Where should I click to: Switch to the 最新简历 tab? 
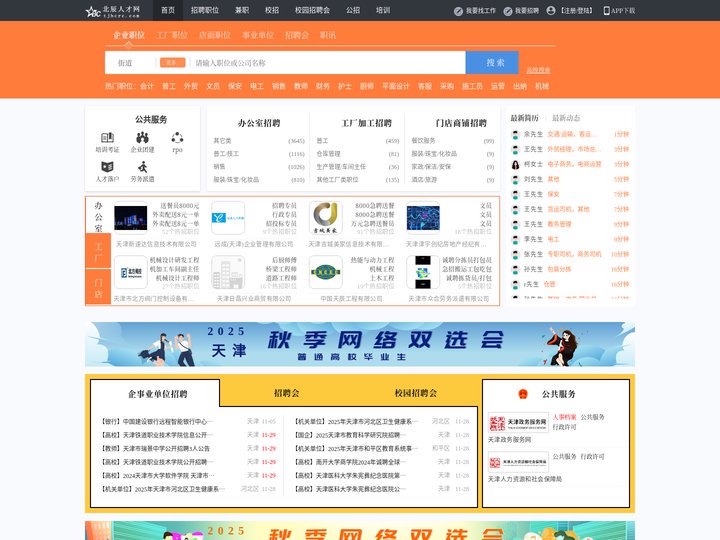tap(524, 118)
